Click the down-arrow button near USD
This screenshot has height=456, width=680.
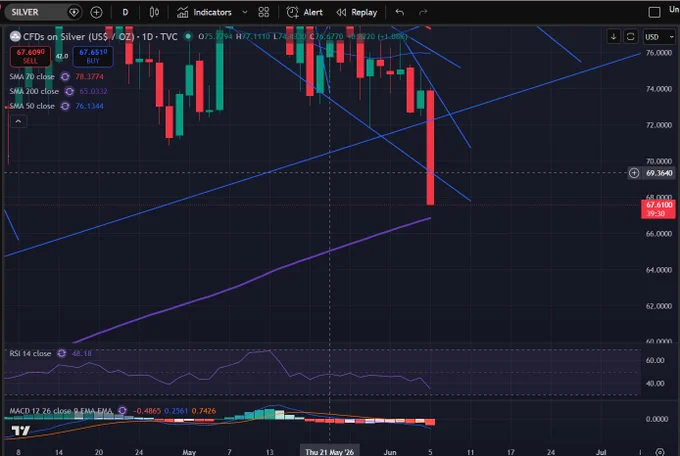coord(613,37)
